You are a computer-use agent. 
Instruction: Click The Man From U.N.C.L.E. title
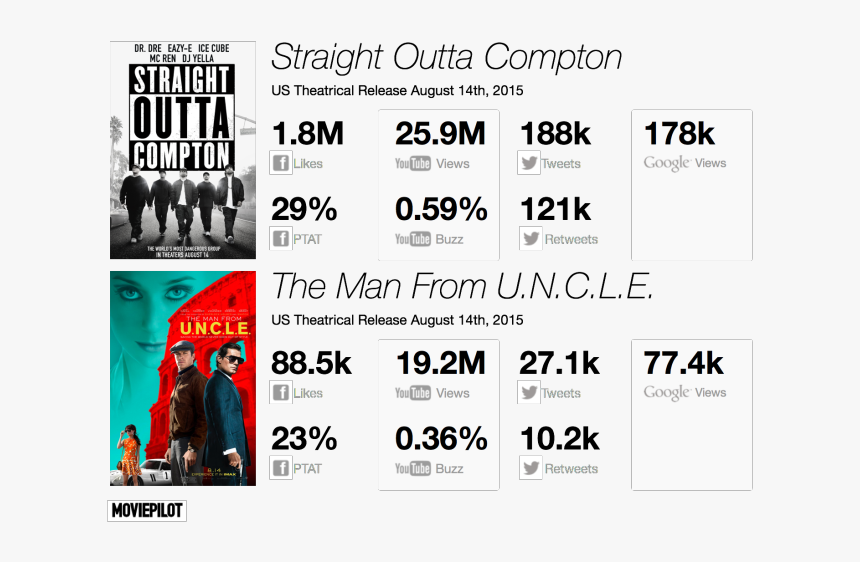pos(462,286)
